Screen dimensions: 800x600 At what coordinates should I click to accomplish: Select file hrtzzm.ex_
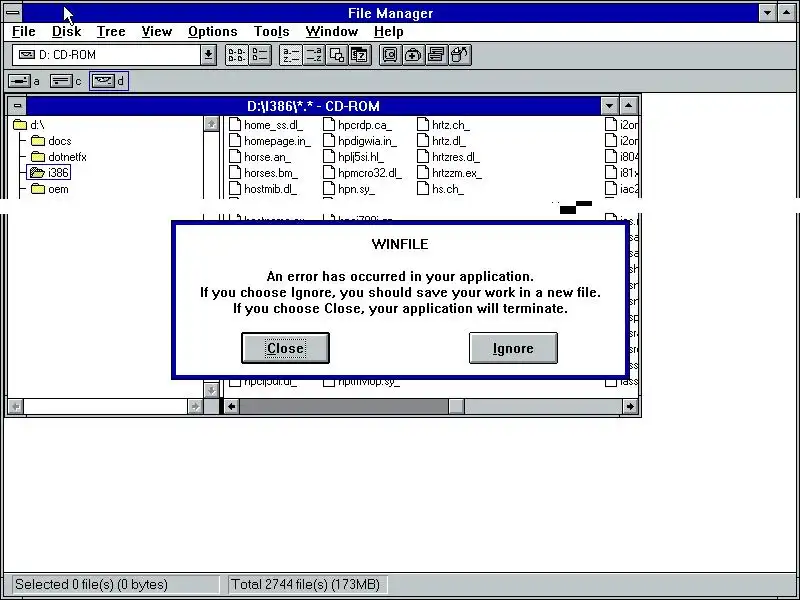(x=449, y=173)
